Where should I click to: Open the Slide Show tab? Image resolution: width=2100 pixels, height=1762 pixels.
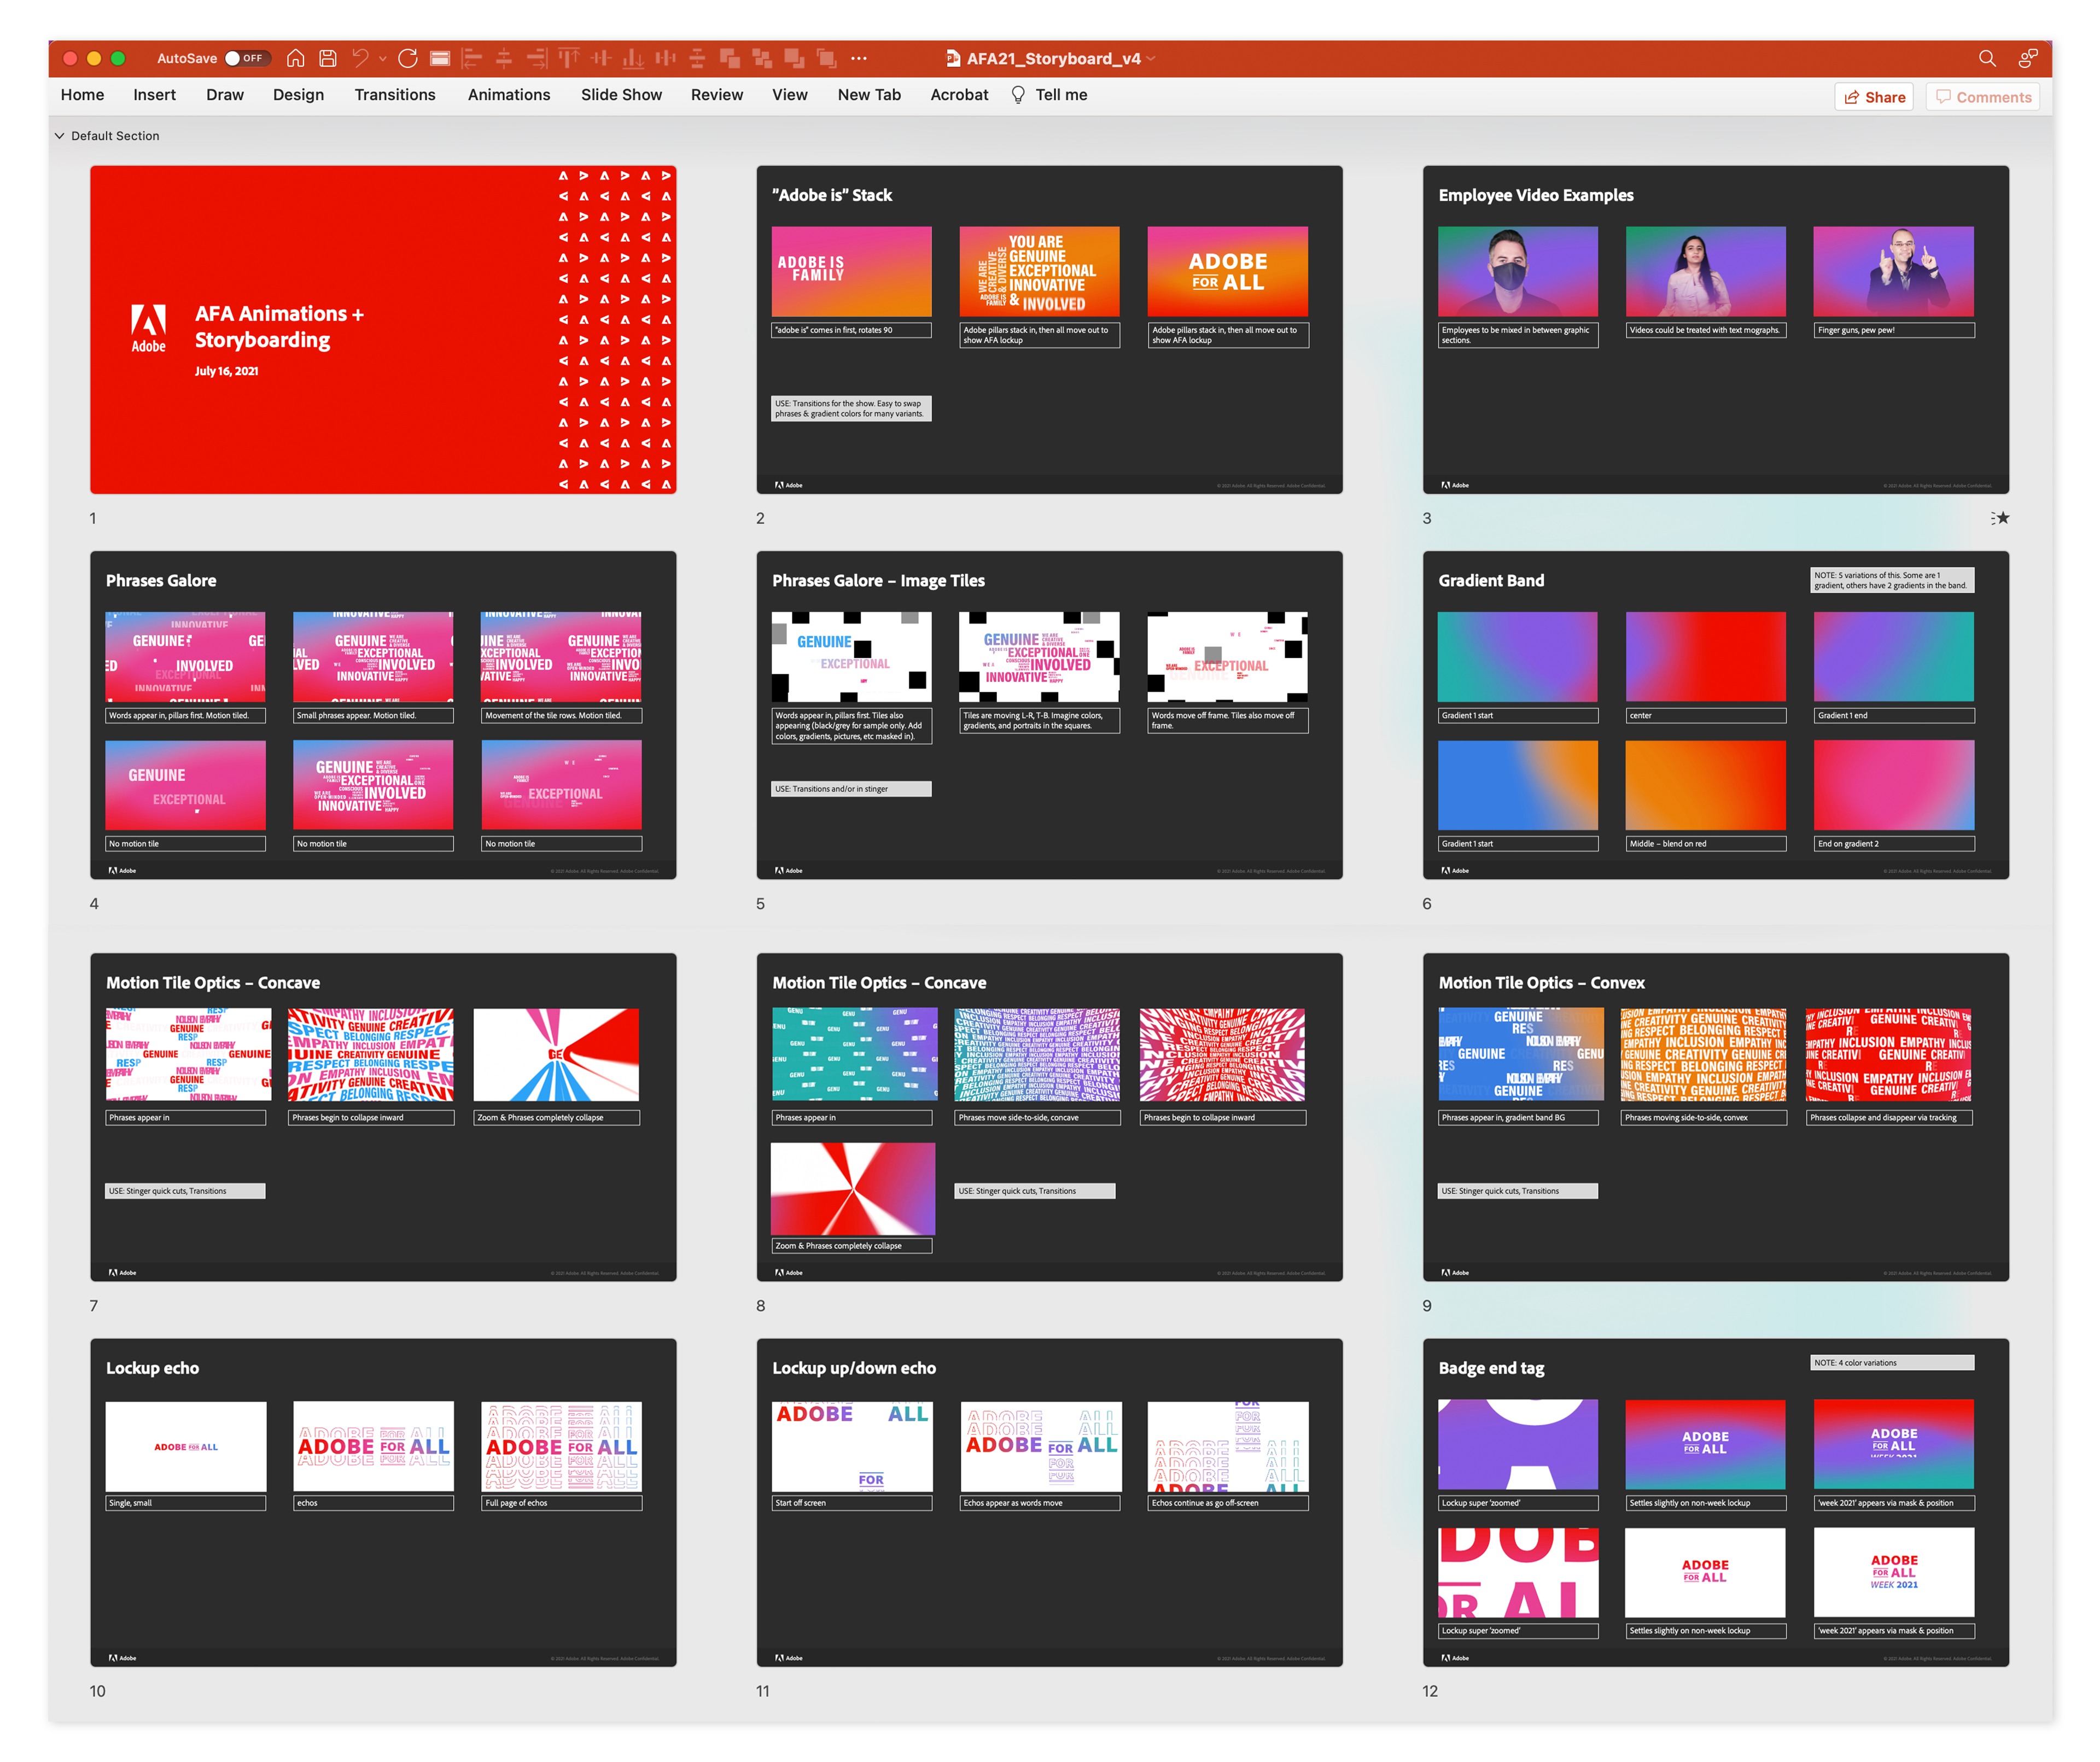[x=621, y=95]
